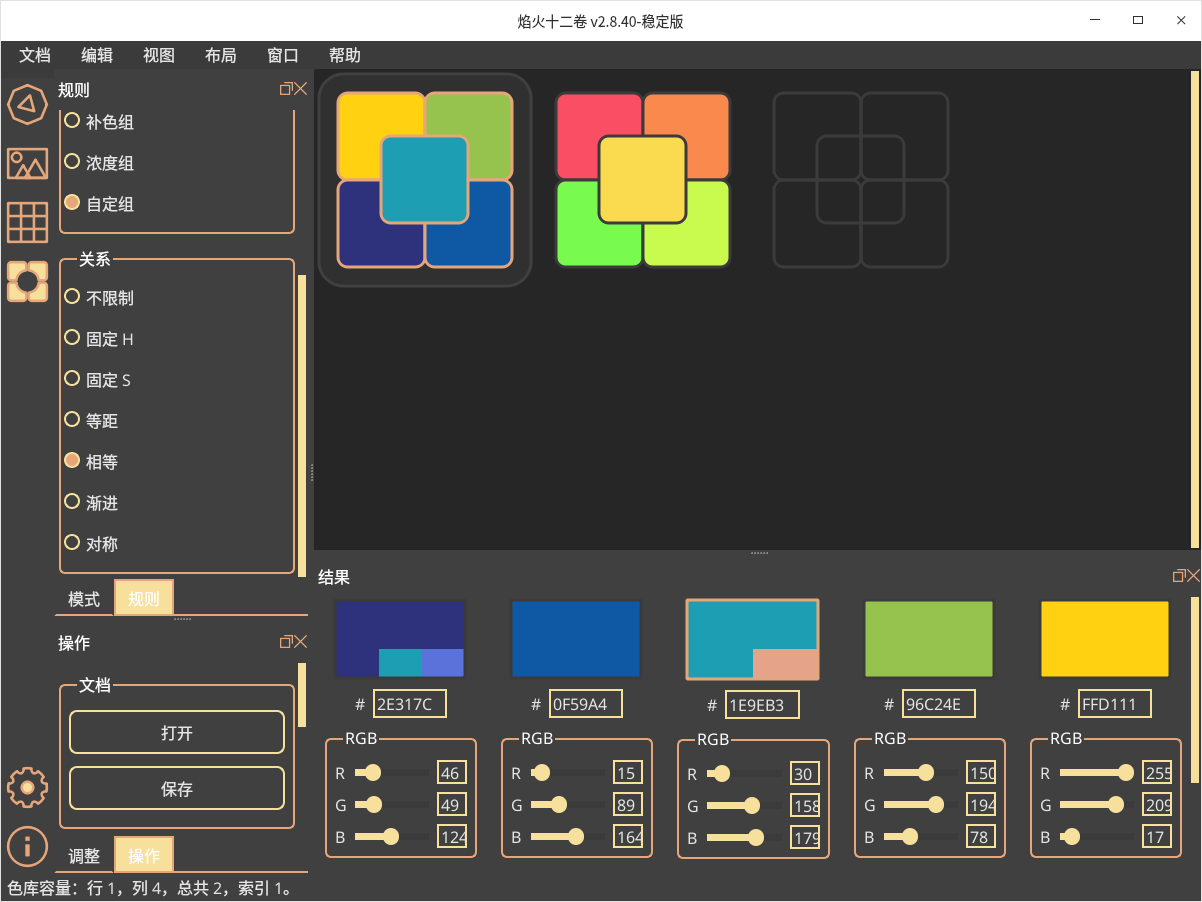Select the second color set thumbnail in depot
Image resolution: width=1202 pixels, height=902 pixels.
tap(643, 180)
